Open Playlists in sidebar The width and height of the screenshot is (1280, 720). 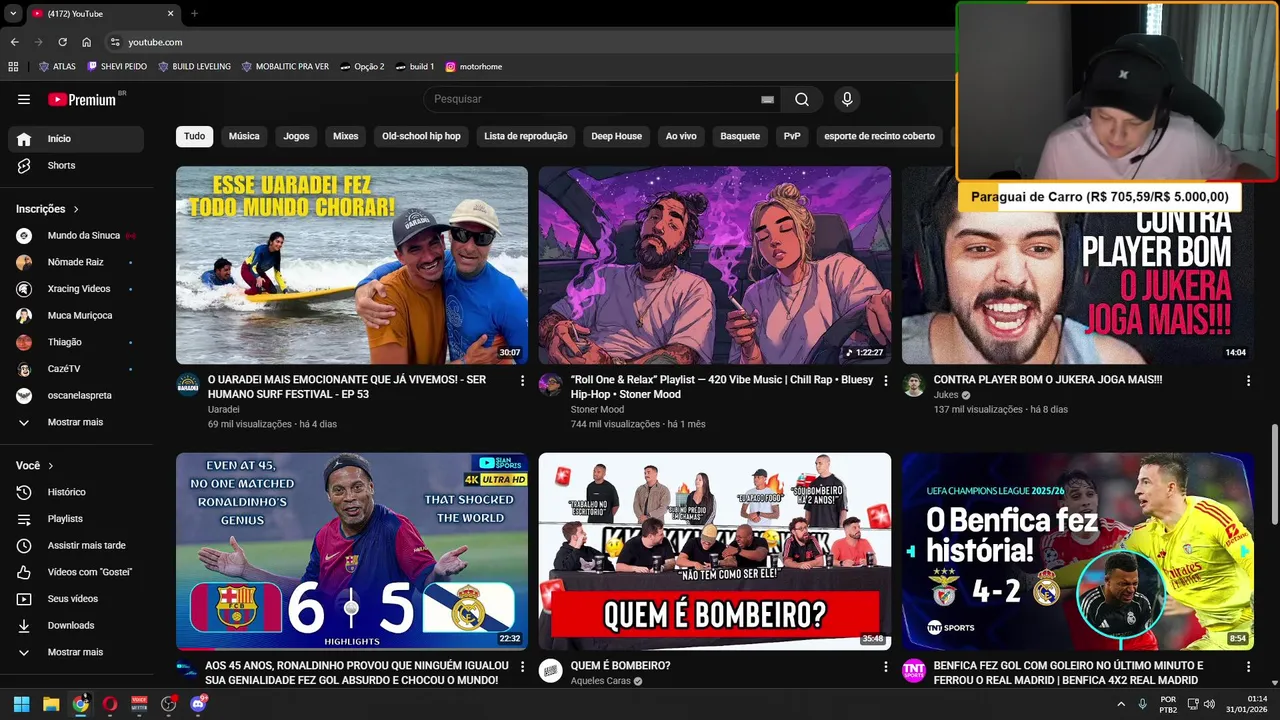(x=76, y=519)
